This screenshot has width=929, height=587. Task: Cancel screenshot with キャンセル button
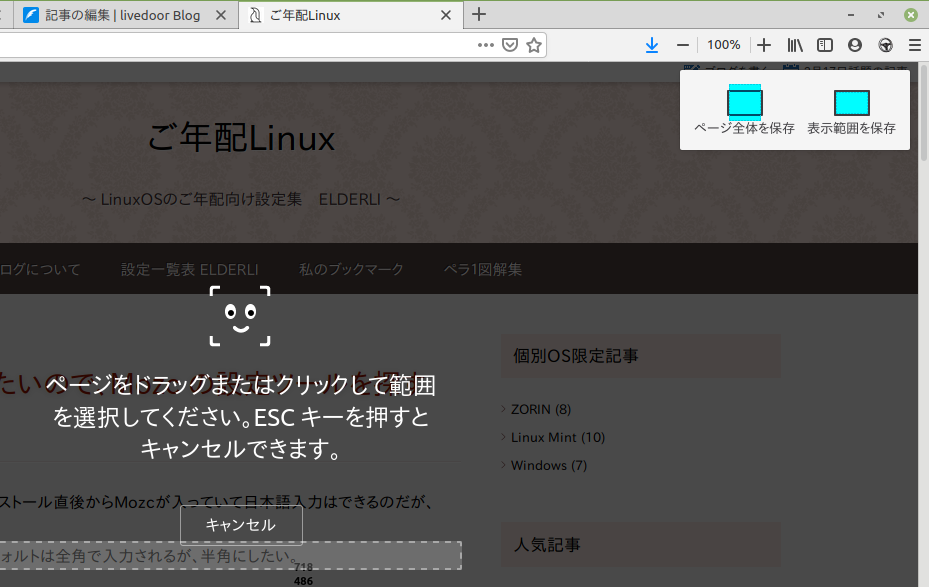241,525
